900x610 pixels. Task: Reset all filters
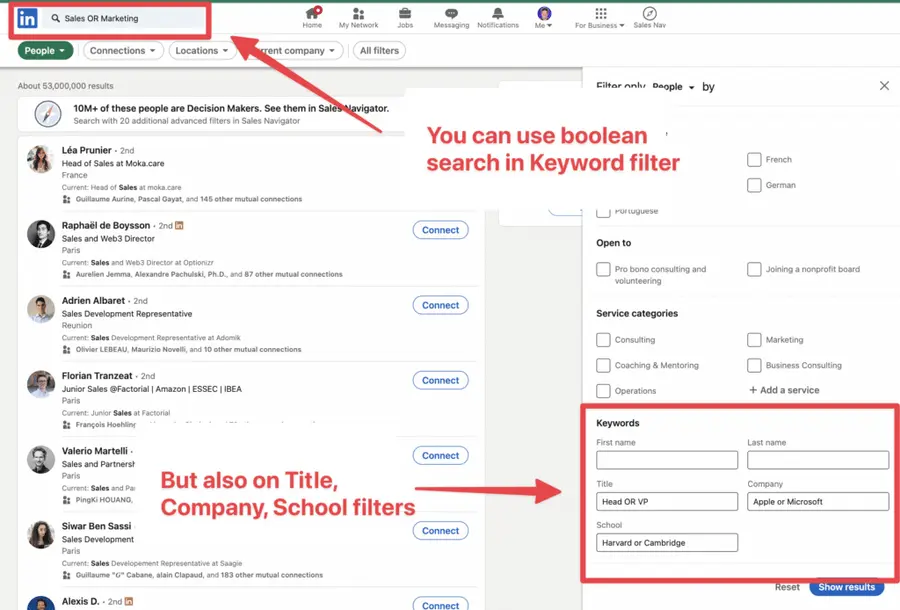click(787, 587)
